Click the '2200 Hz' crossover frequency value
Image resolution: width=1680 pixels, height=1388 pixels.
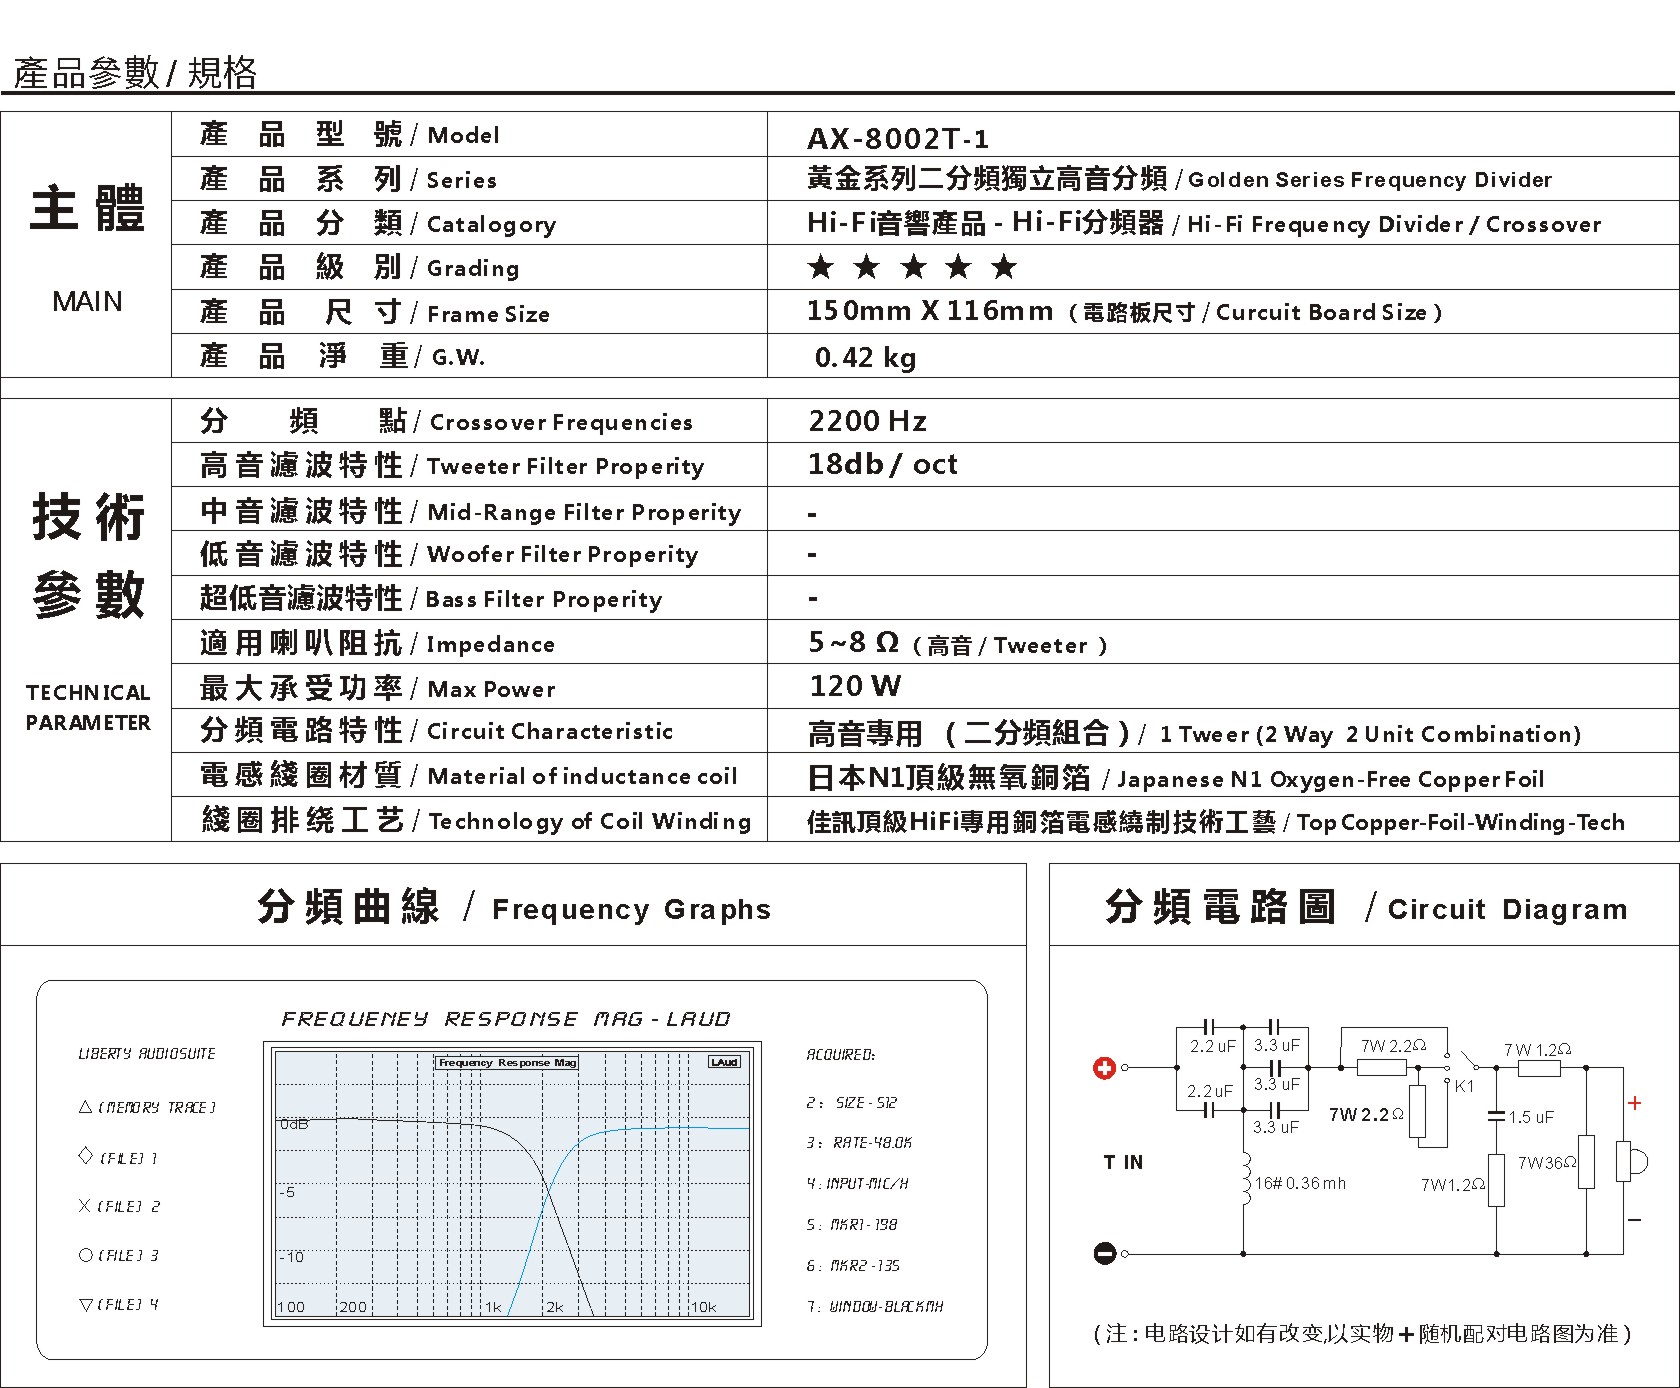[x=867, y=421]
